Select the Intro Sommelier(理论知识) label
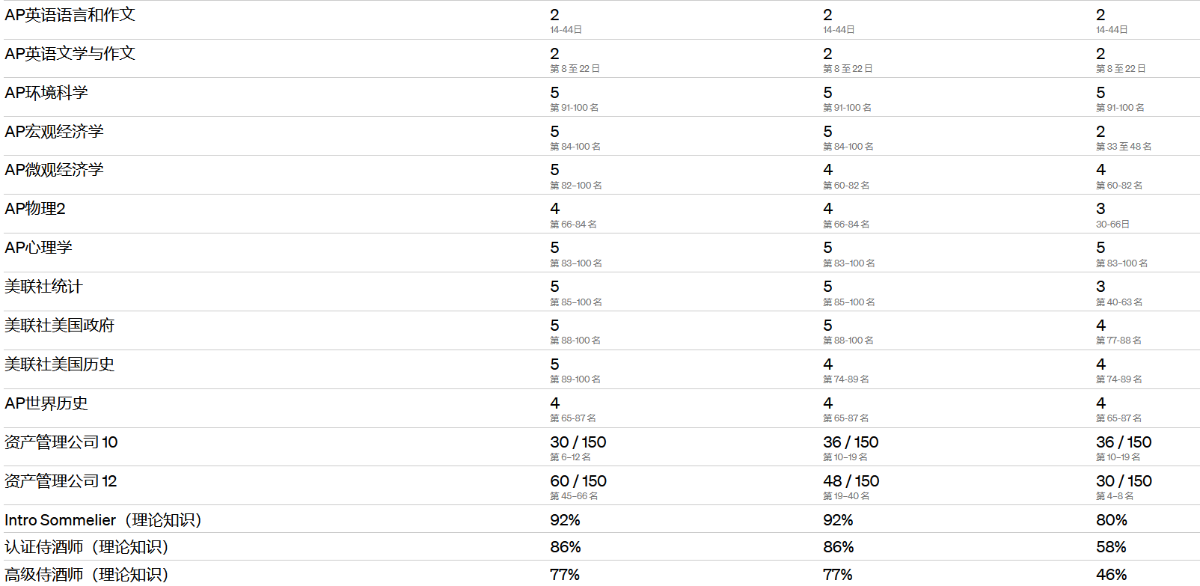1200x586 pixels. pyautogui.click(x=103, y=520)
